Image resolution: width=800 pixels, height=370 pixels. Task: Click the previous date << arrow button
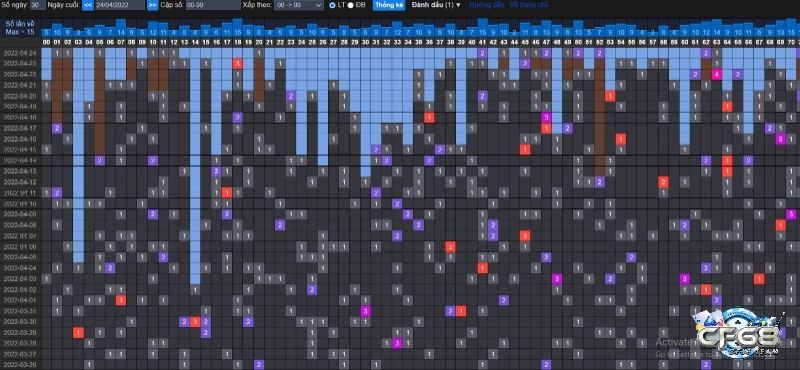coord(88,5)
